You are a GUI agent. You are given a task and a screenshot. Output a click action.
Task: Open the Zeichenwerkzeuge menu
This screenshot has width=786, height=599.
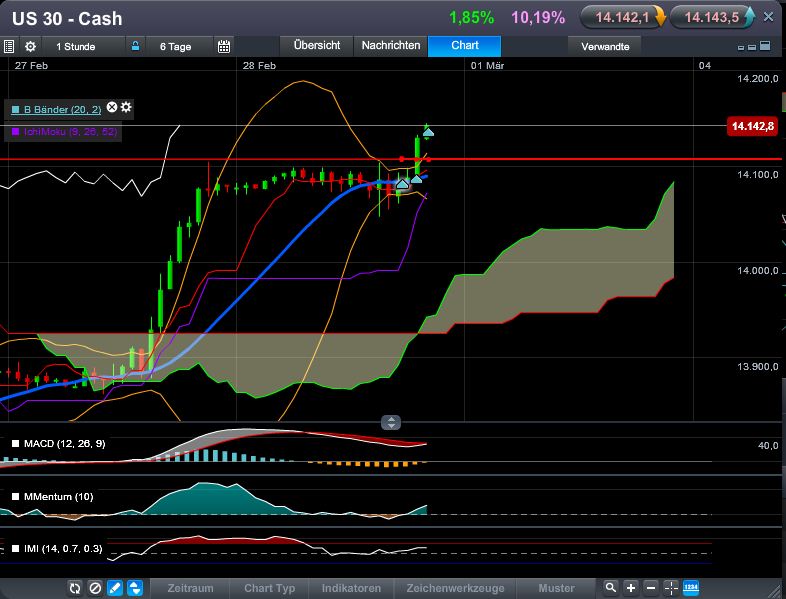[x=455, y=588]
